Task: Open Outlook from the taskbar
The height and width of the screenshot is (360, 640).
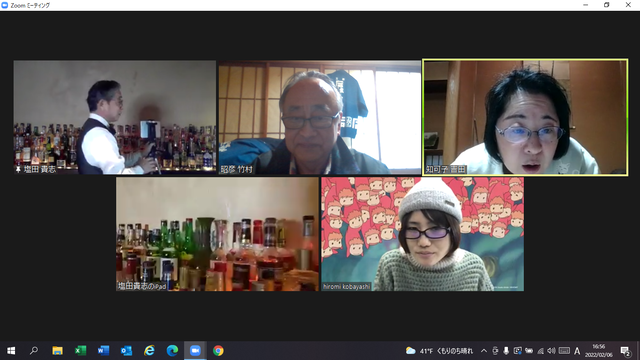Action: pos(126,351)
